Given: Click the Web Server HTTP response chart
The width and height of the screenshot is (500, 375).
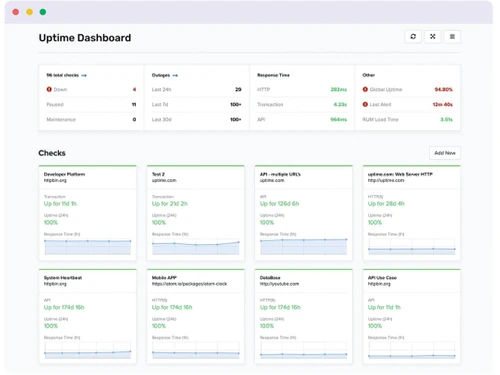Looking at the screenshot, I should [412, 247].
